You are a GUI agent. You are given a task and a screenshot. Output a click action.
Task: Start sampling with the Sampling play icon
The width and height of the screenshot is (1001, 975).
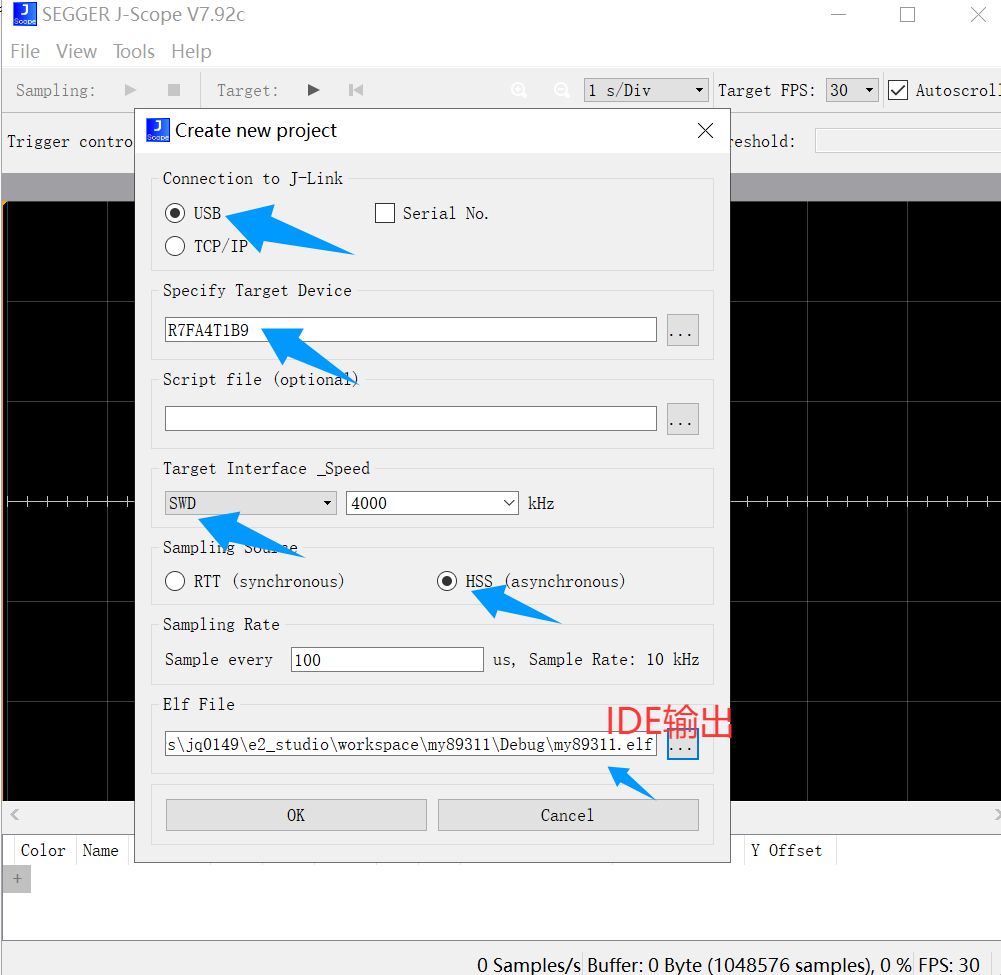(130, 90)
